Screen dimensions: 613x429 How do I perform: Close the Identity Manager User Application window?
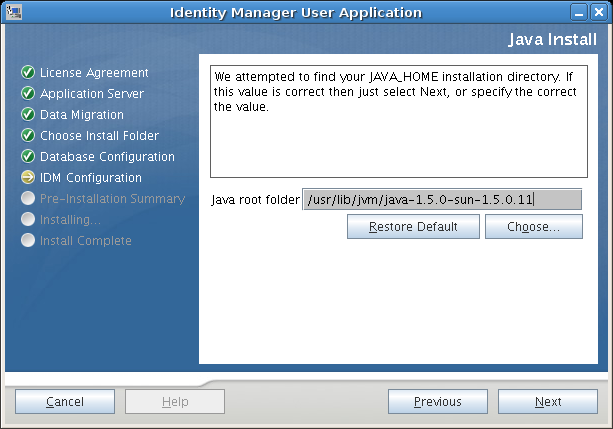tap(600, 12)
